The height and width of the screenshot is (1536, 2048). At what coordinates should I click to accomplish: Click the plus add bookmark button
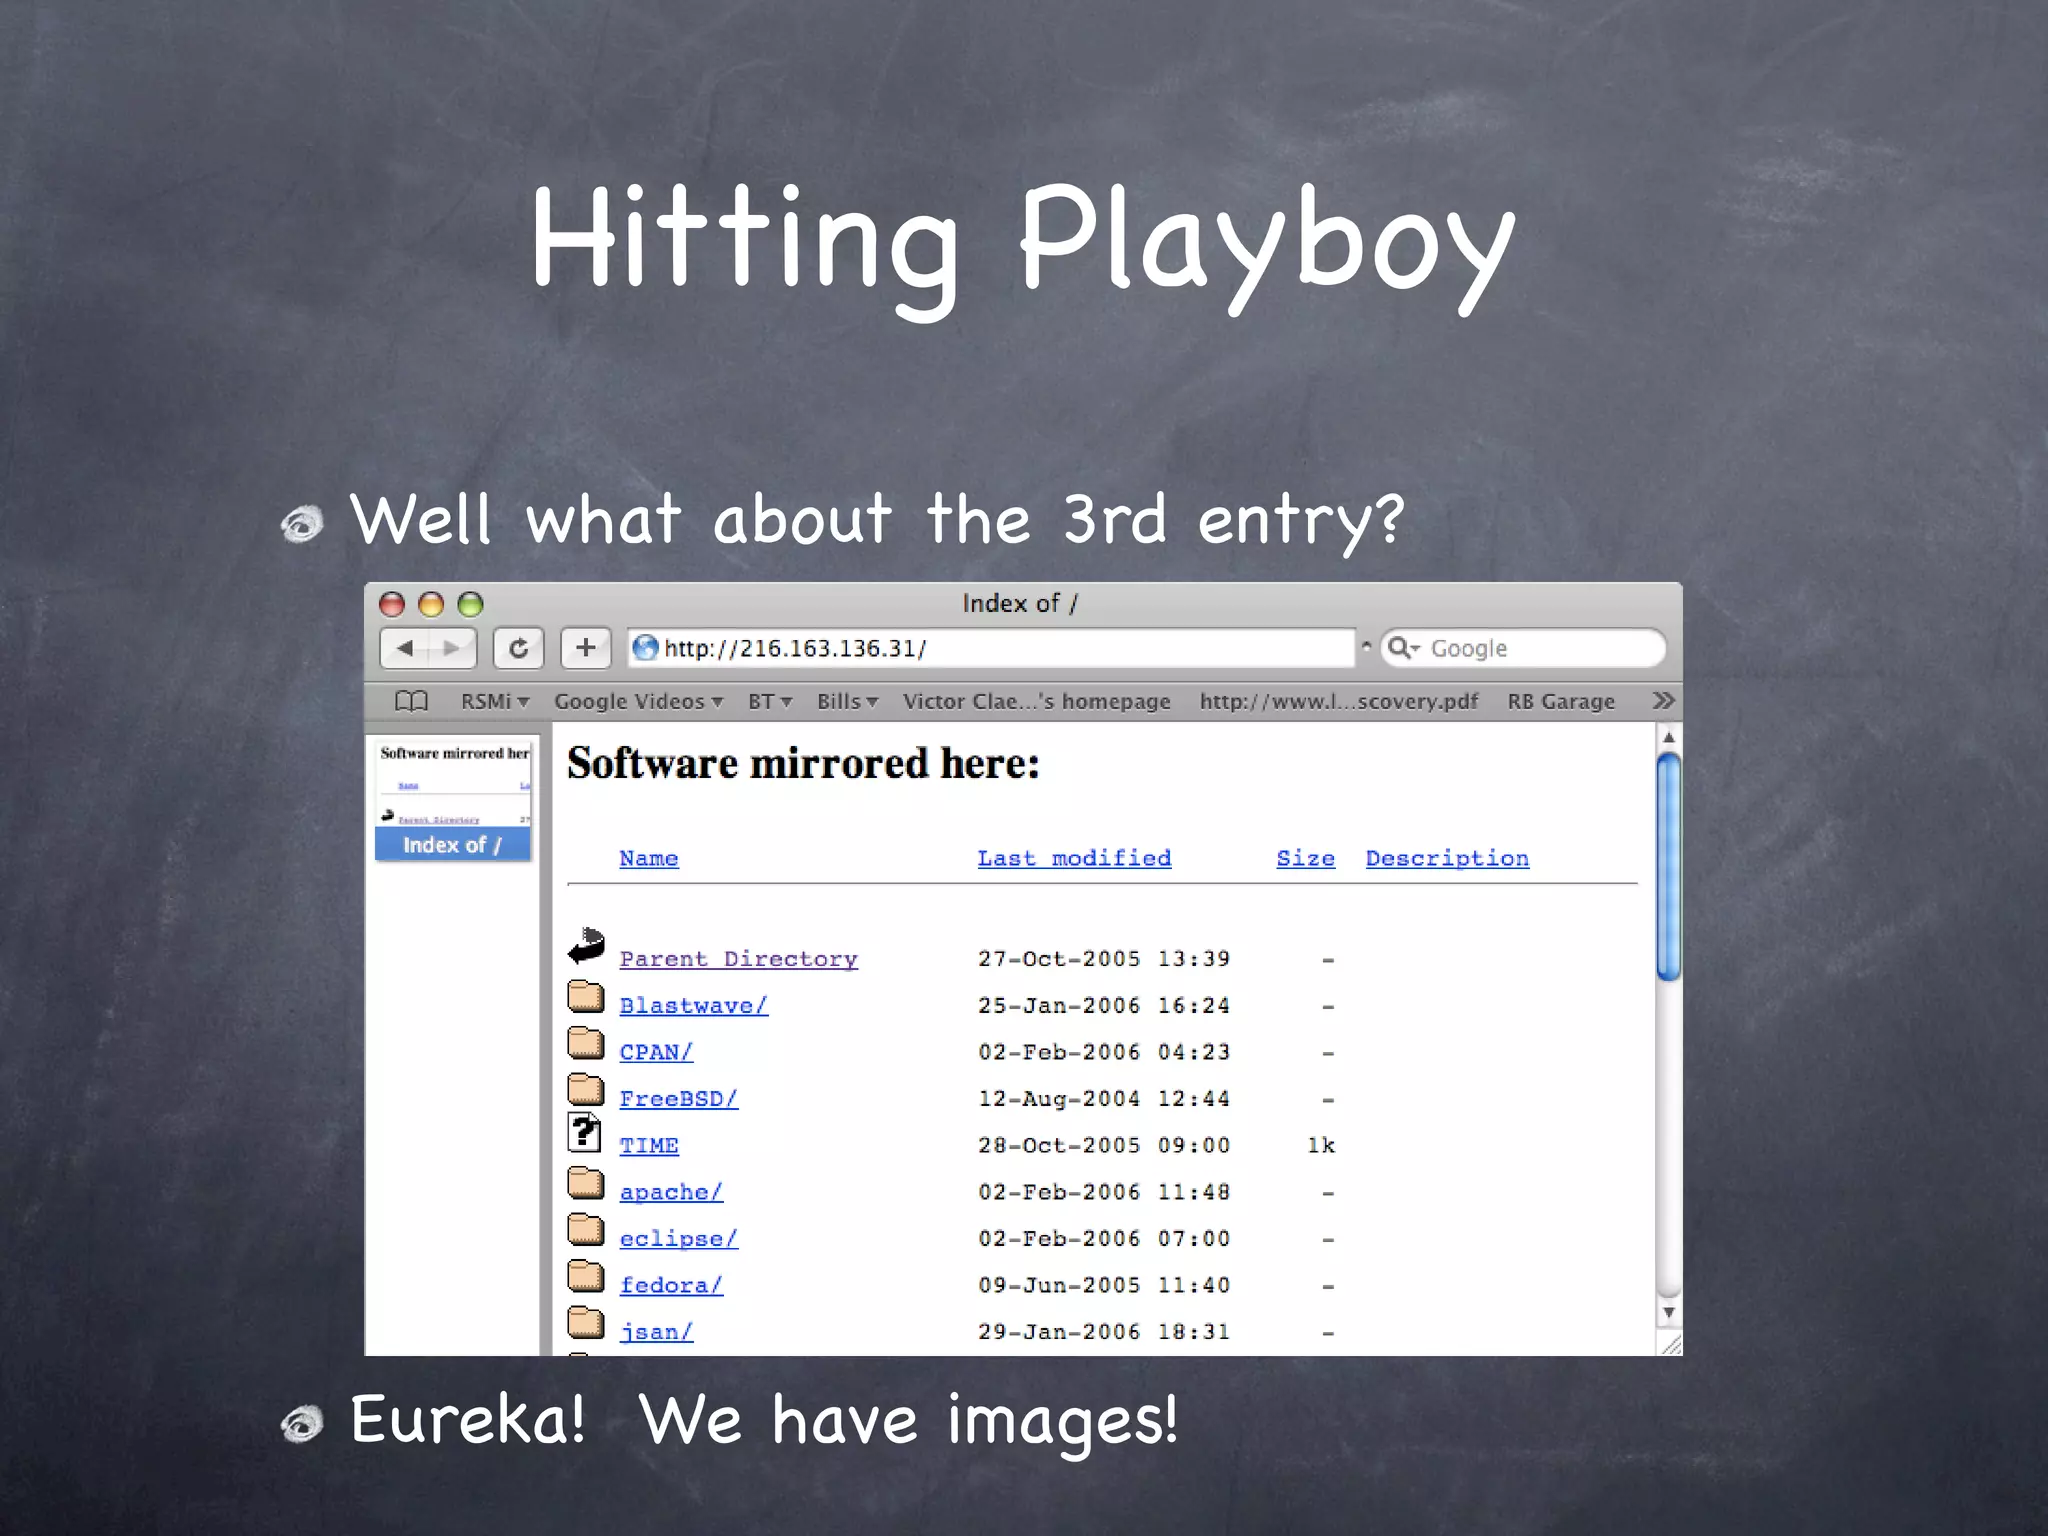pos(586,648)
